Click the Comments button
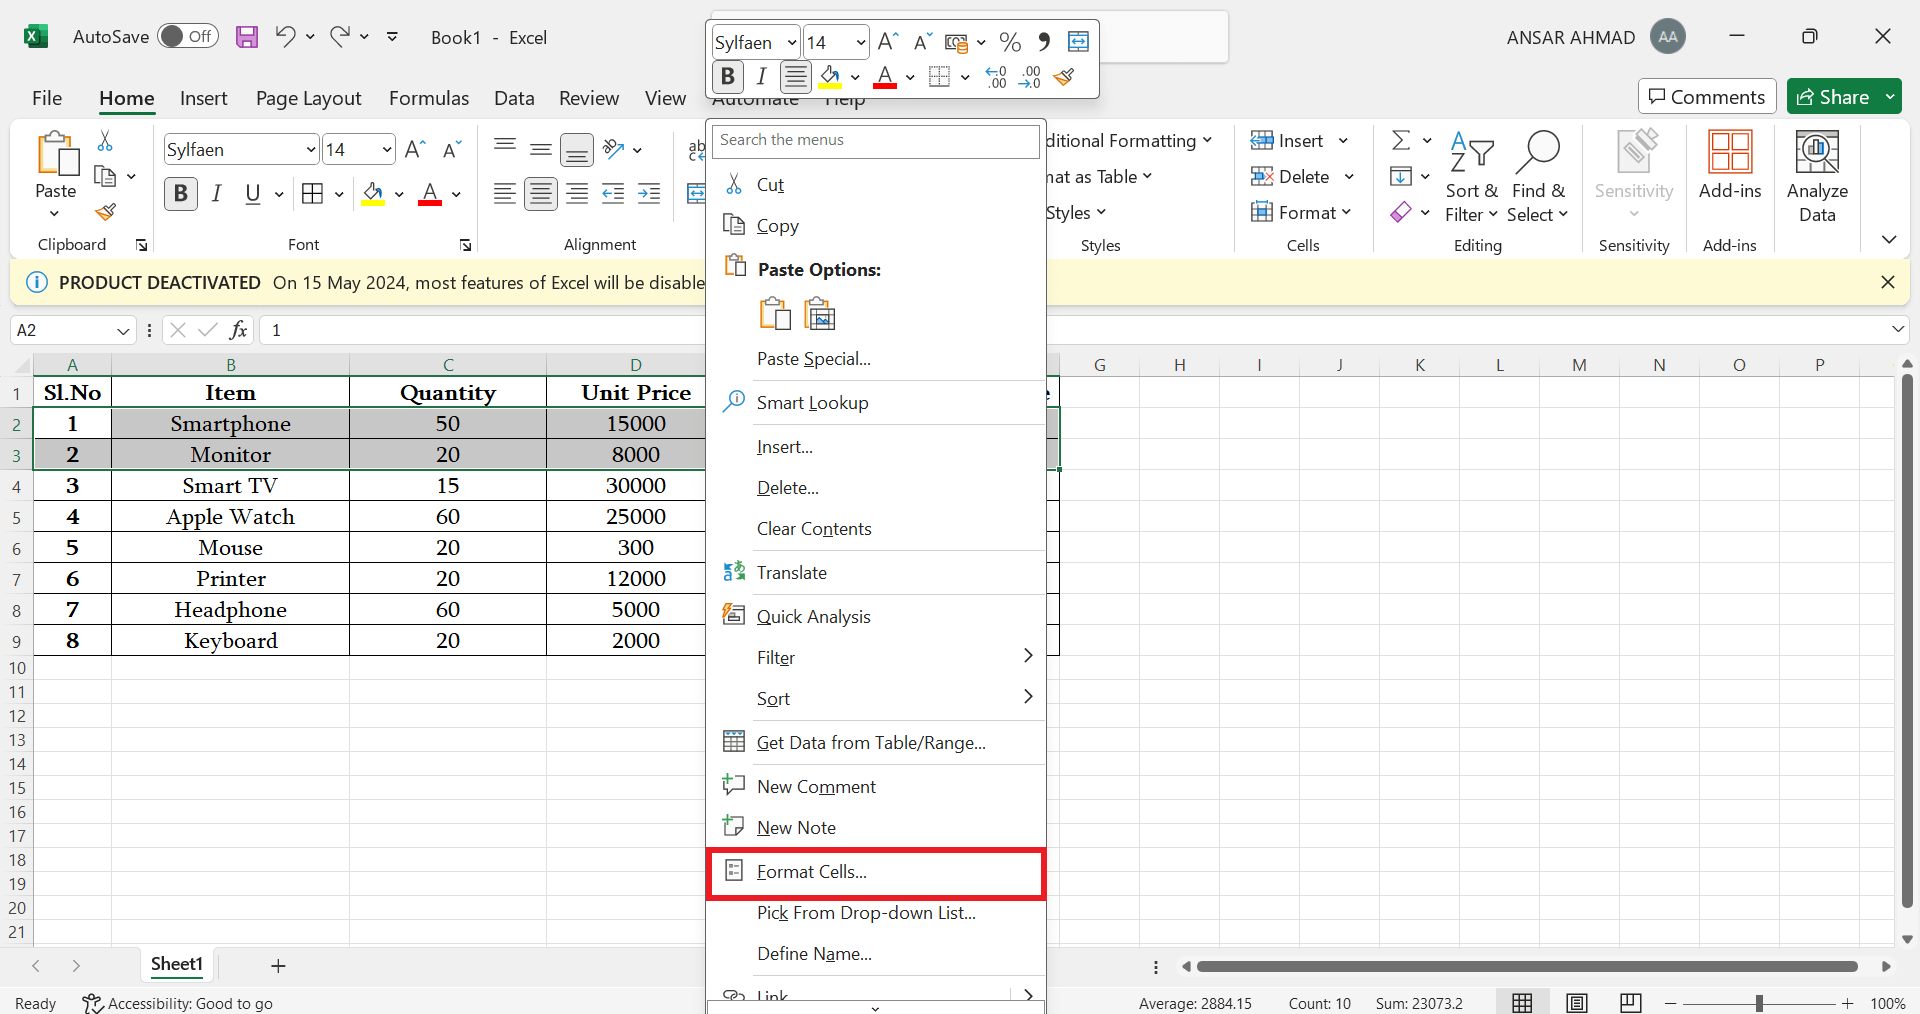The width and height of the screenshot is (1920, 1014). (1706, 96)
